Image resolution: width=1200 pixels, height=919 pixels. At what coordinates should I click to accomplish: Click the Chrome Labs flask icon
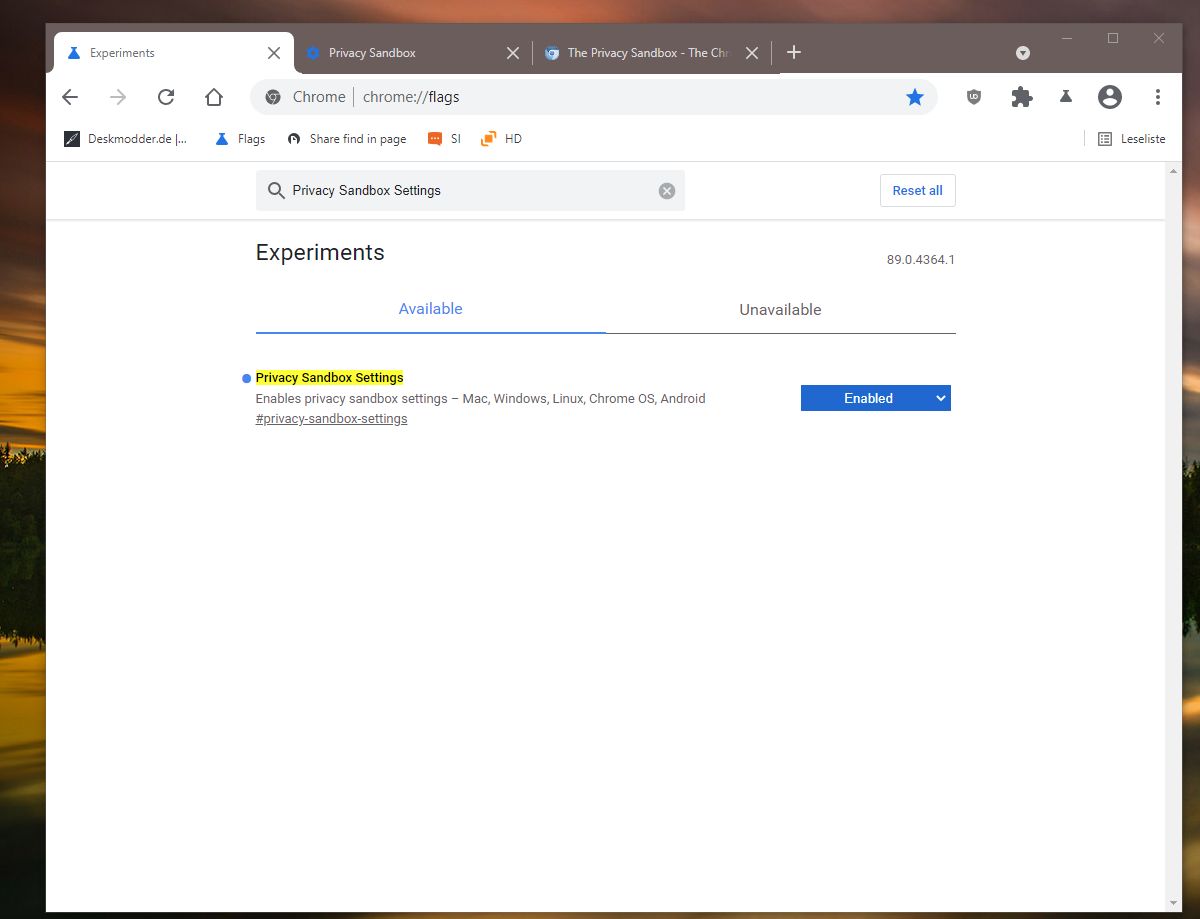[1066, 97]
